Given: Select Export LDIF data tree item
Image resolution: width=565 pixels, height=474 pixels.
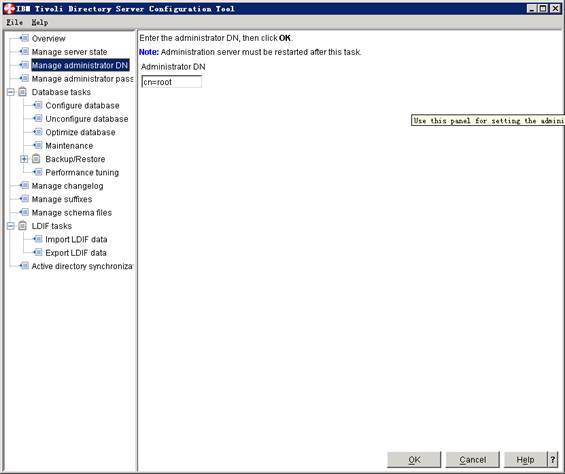Looking at the screenshot, I should coord(76,253).
